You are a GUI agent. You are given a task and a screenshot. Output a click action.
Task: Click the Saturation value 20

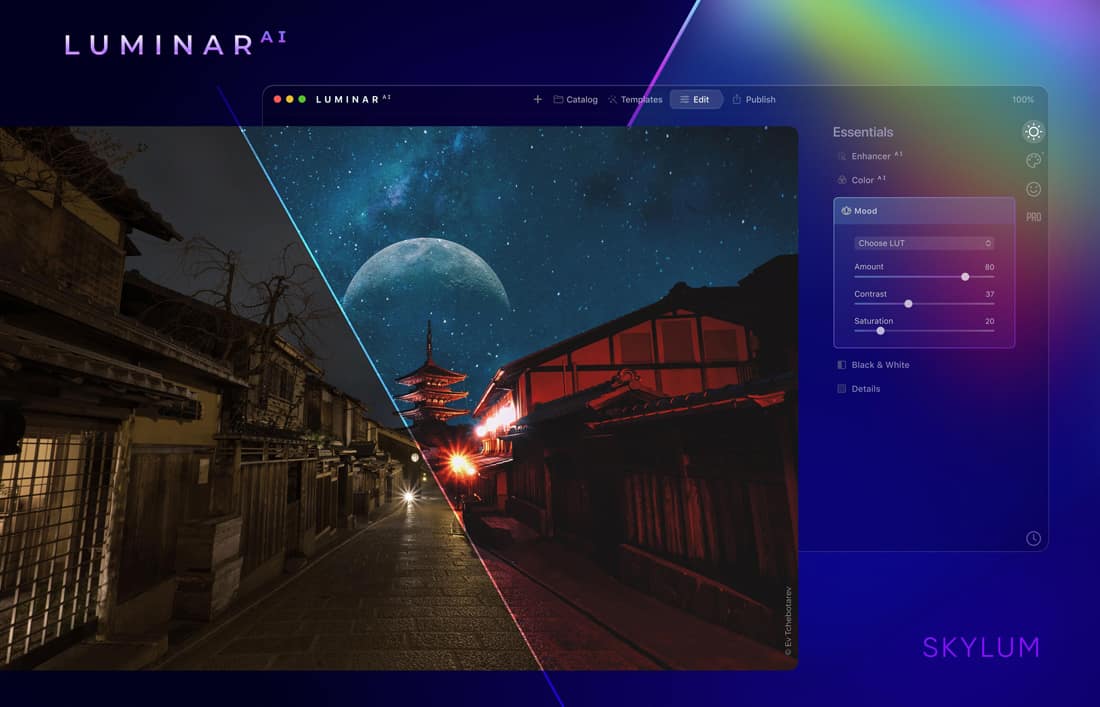989,321
